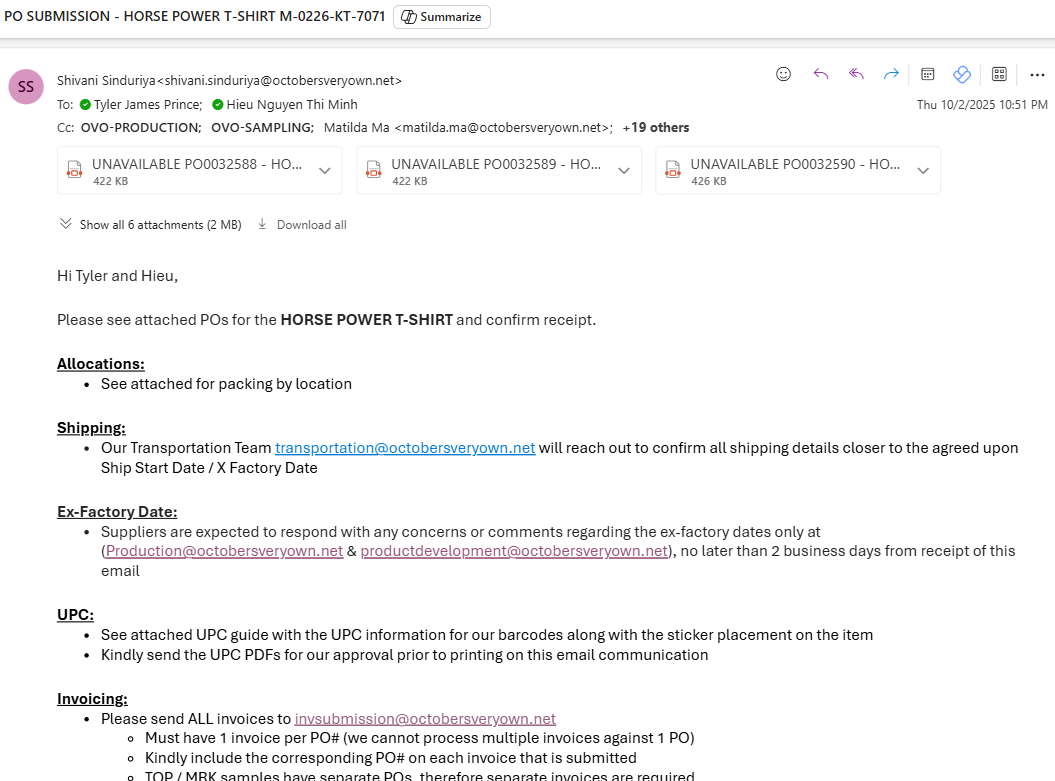Open dropdown for PO0032590 attachment

click(923, 171)
